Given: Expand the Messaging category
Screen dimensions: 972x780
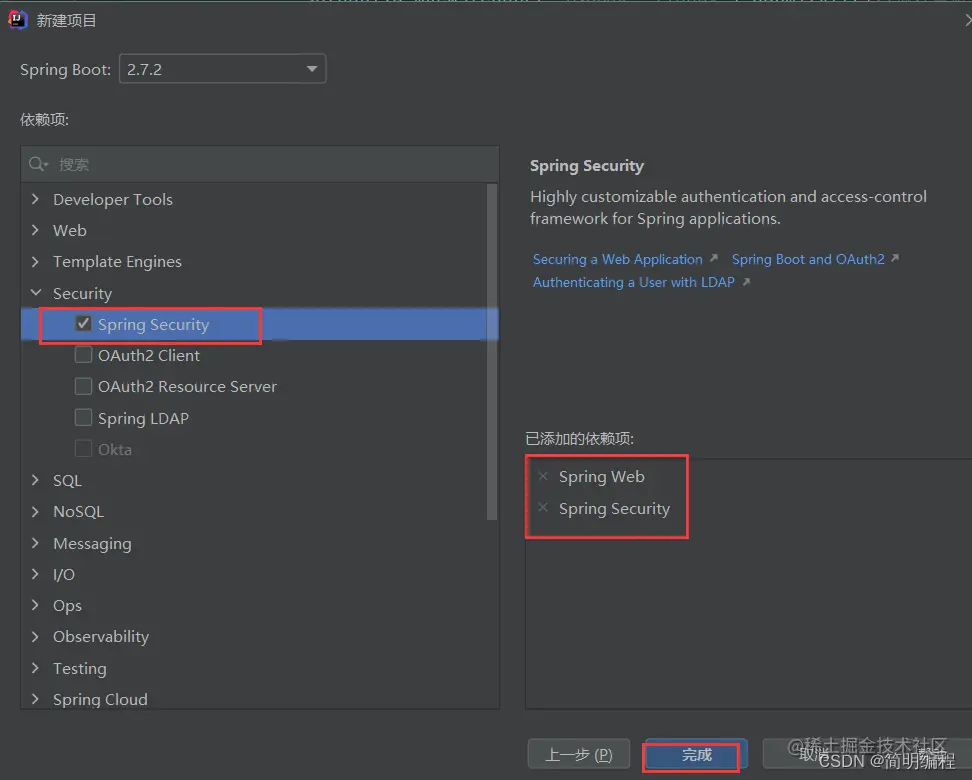Looking at the screenshot, I should tap(35, 543).
